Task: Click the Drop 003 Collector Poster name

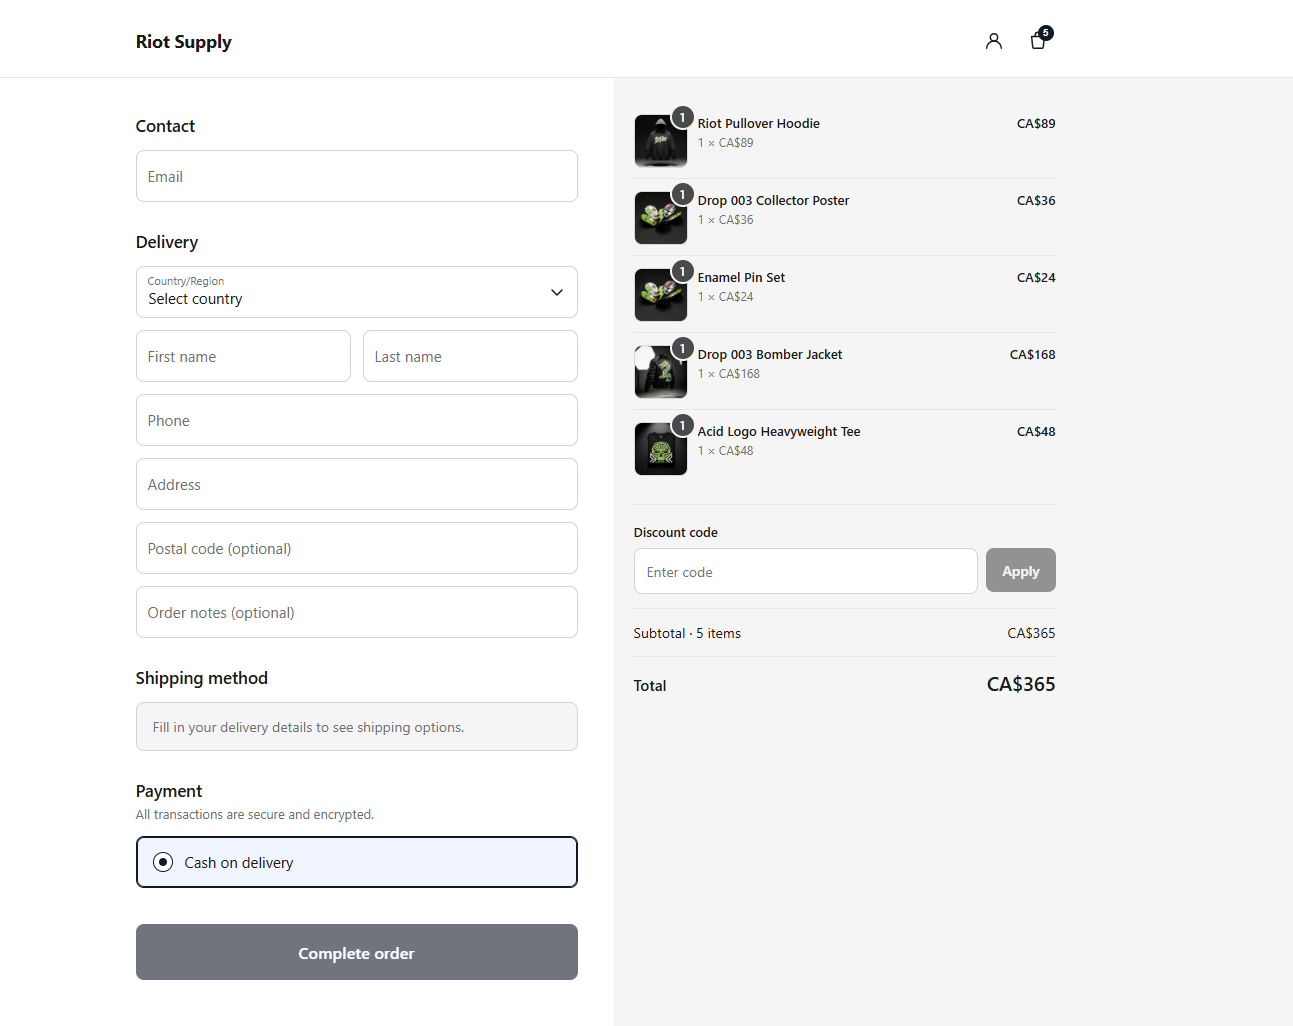Action: [774, 200]
